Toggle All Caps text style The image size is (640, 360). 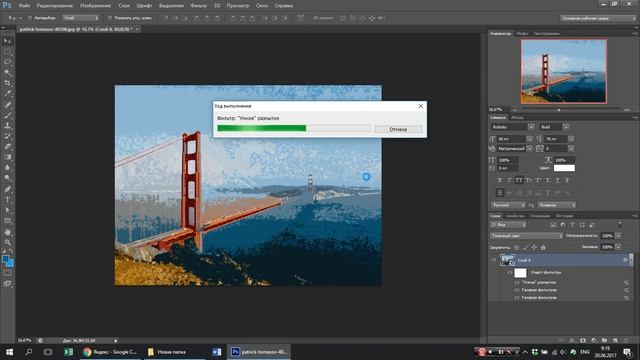click(x=519, y=180)
